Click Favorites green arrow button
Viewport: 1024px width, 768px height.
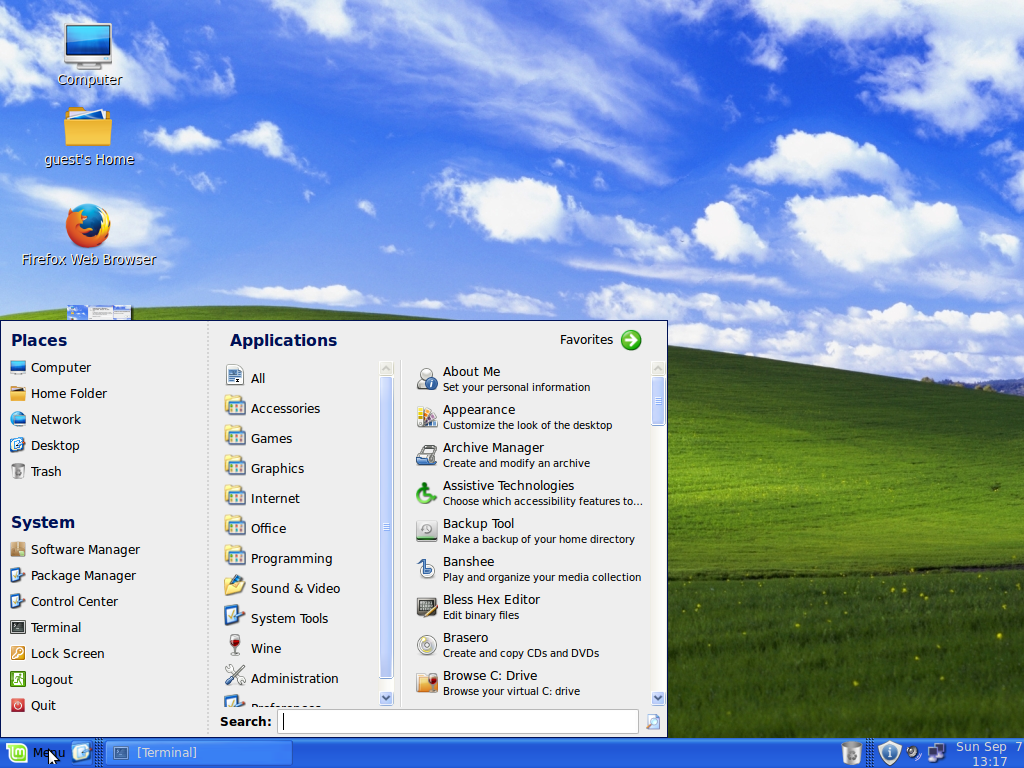tap(631, 340)
